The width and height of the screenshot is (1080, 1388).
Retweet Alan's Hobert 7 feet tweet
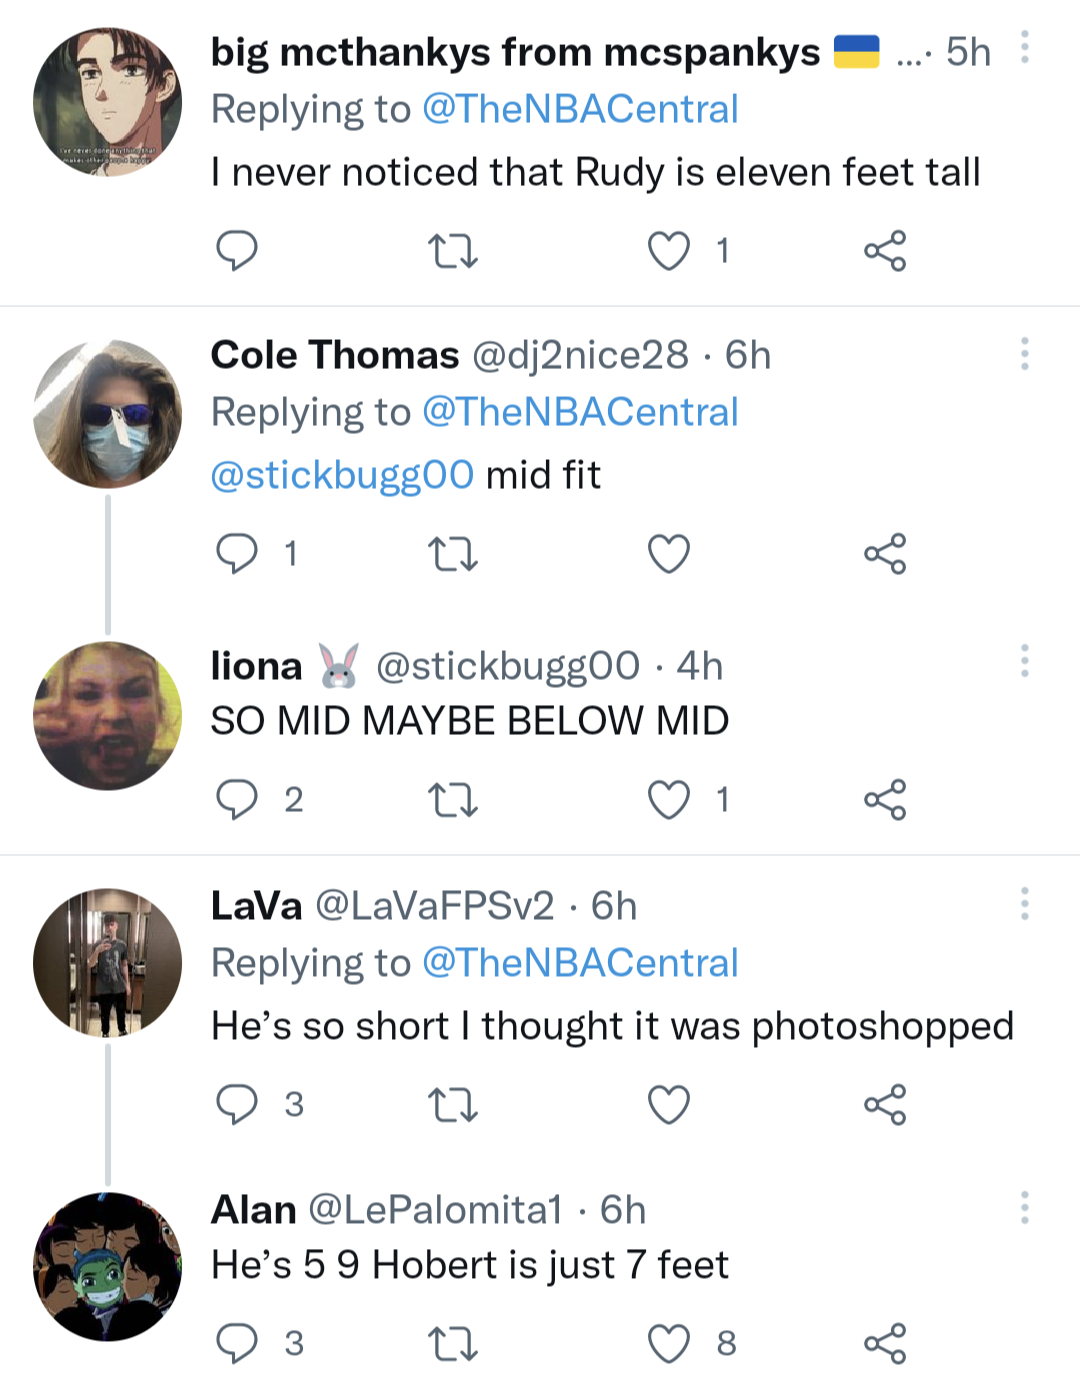[452, 1344]
